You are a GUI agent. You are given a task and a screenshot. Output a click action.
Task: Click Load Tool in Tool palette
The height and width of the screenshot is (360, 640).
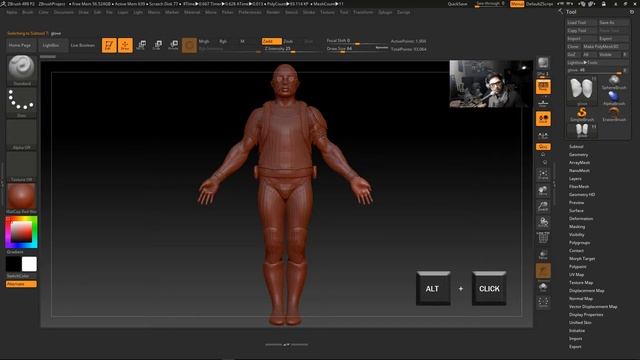coord(581,22)
